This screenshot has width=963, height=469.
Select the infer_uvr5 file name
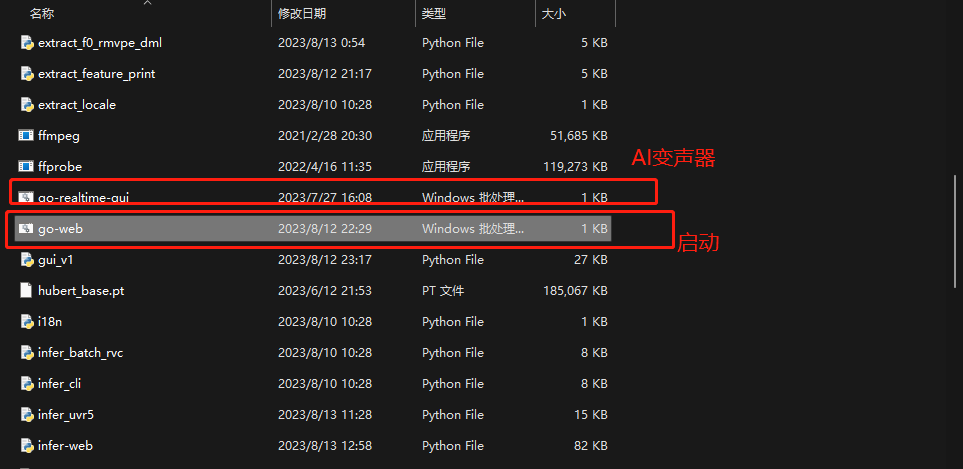point(66,415)
